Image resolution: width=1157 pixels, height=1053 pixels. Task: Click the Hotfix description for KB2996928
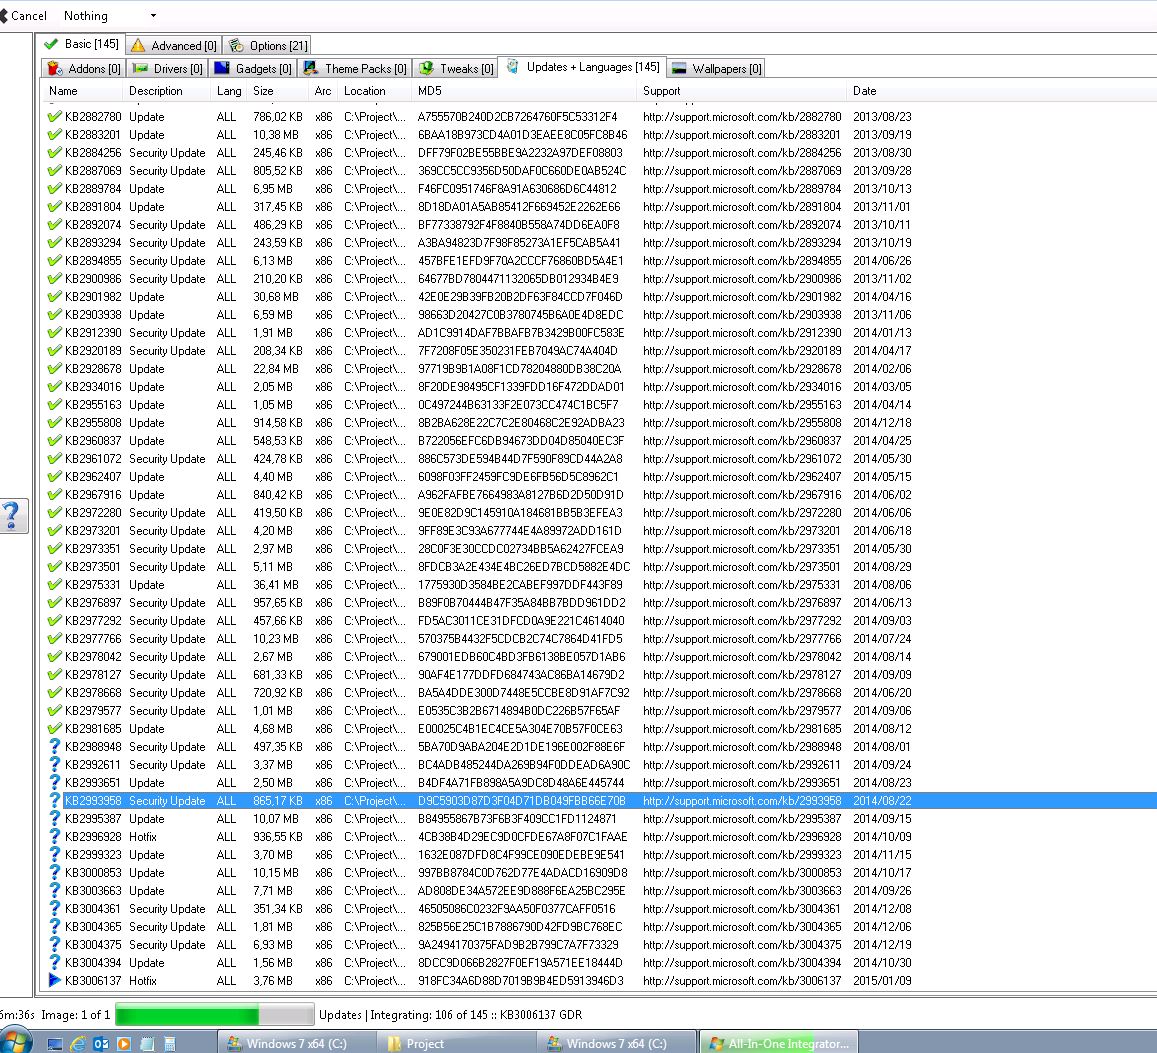(143, 837)
